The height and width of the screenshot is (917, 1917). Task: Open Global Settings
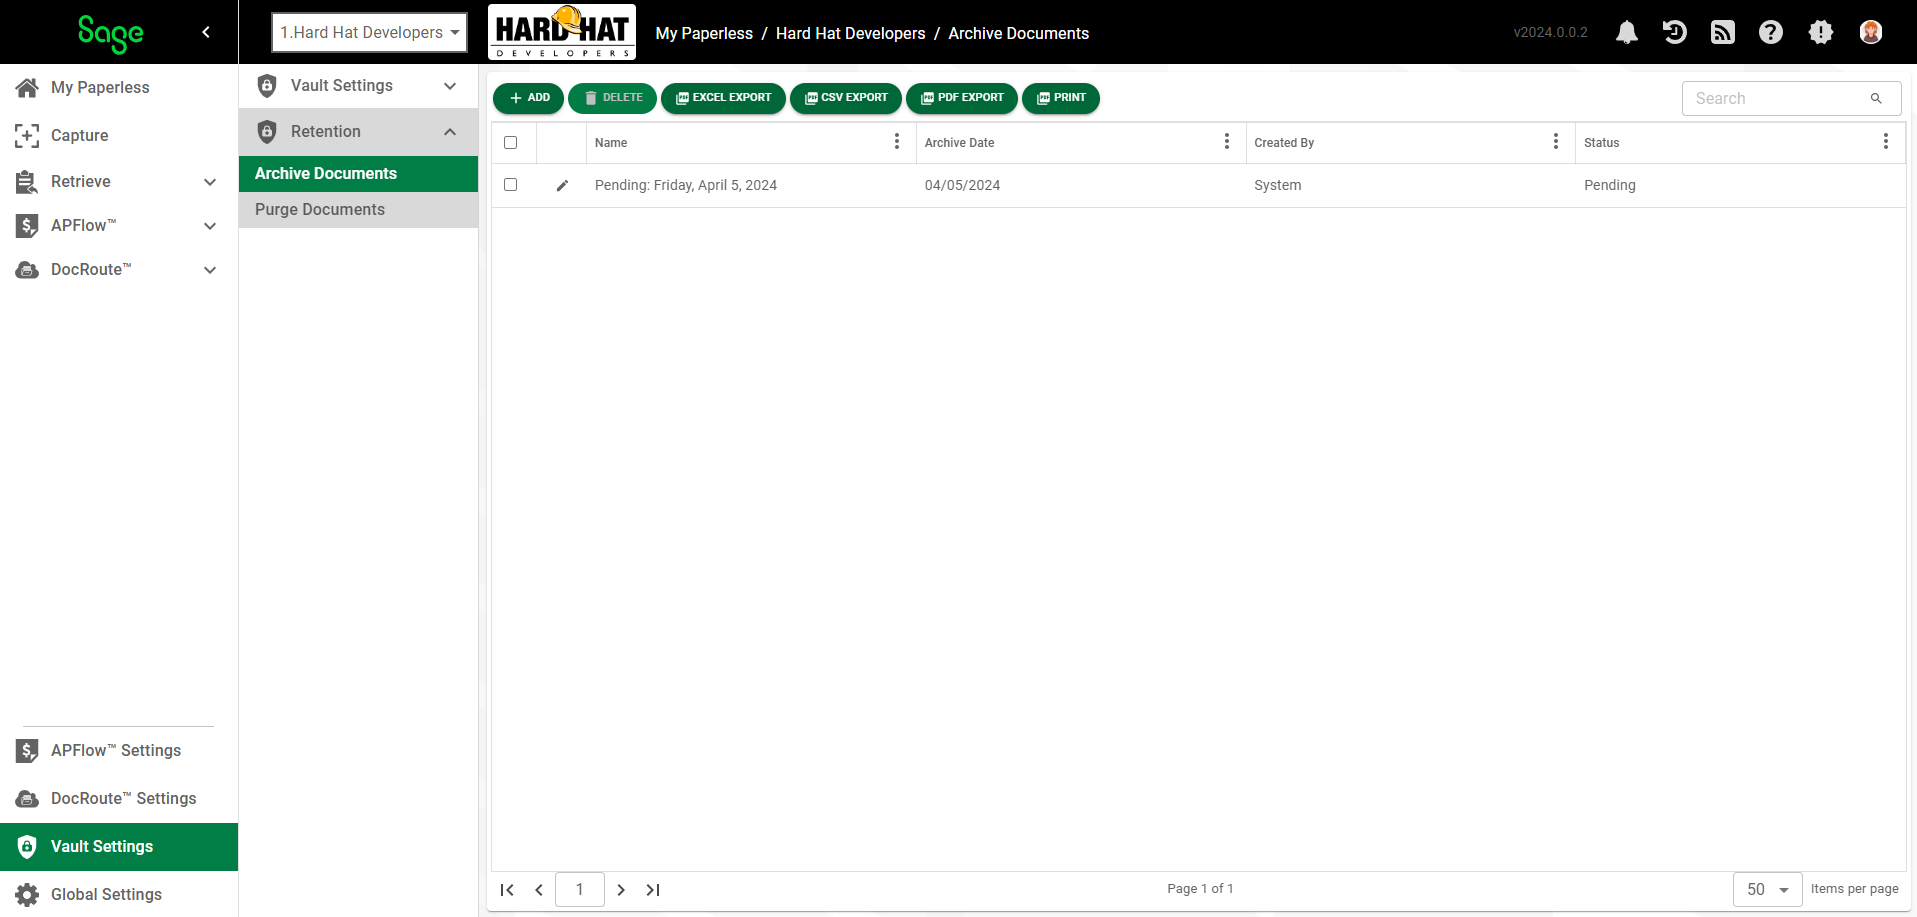119,895
